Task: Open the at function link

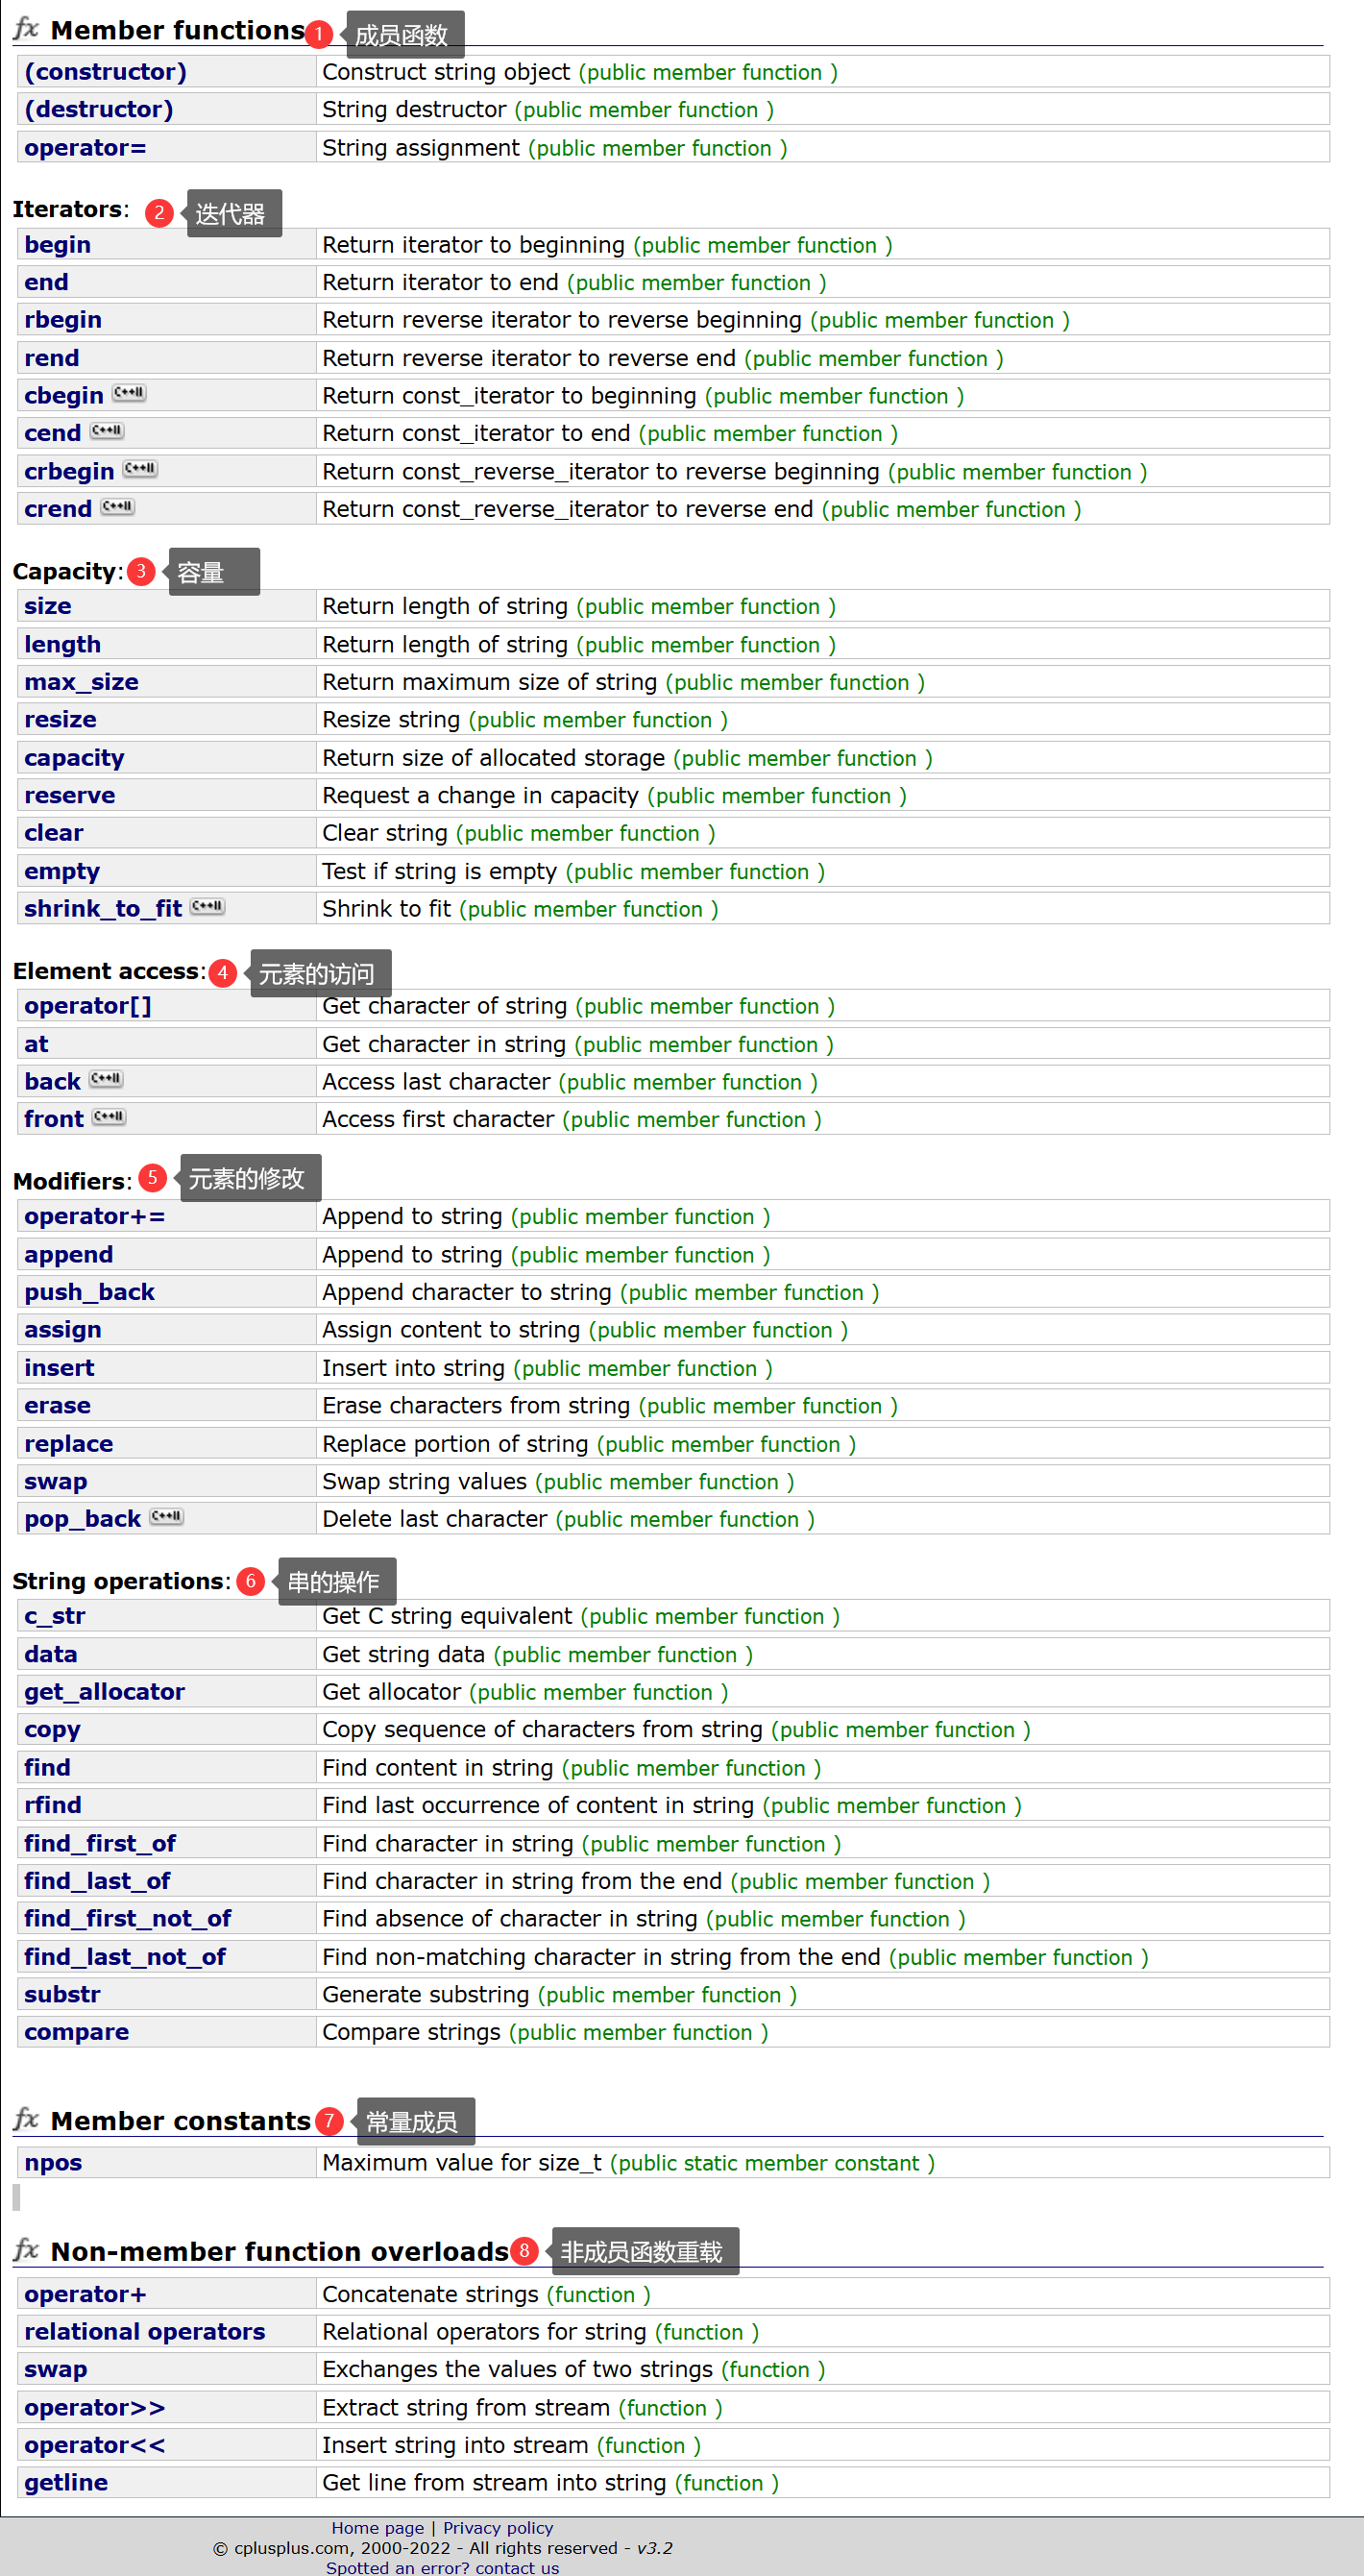Action: coord(36,1044)
